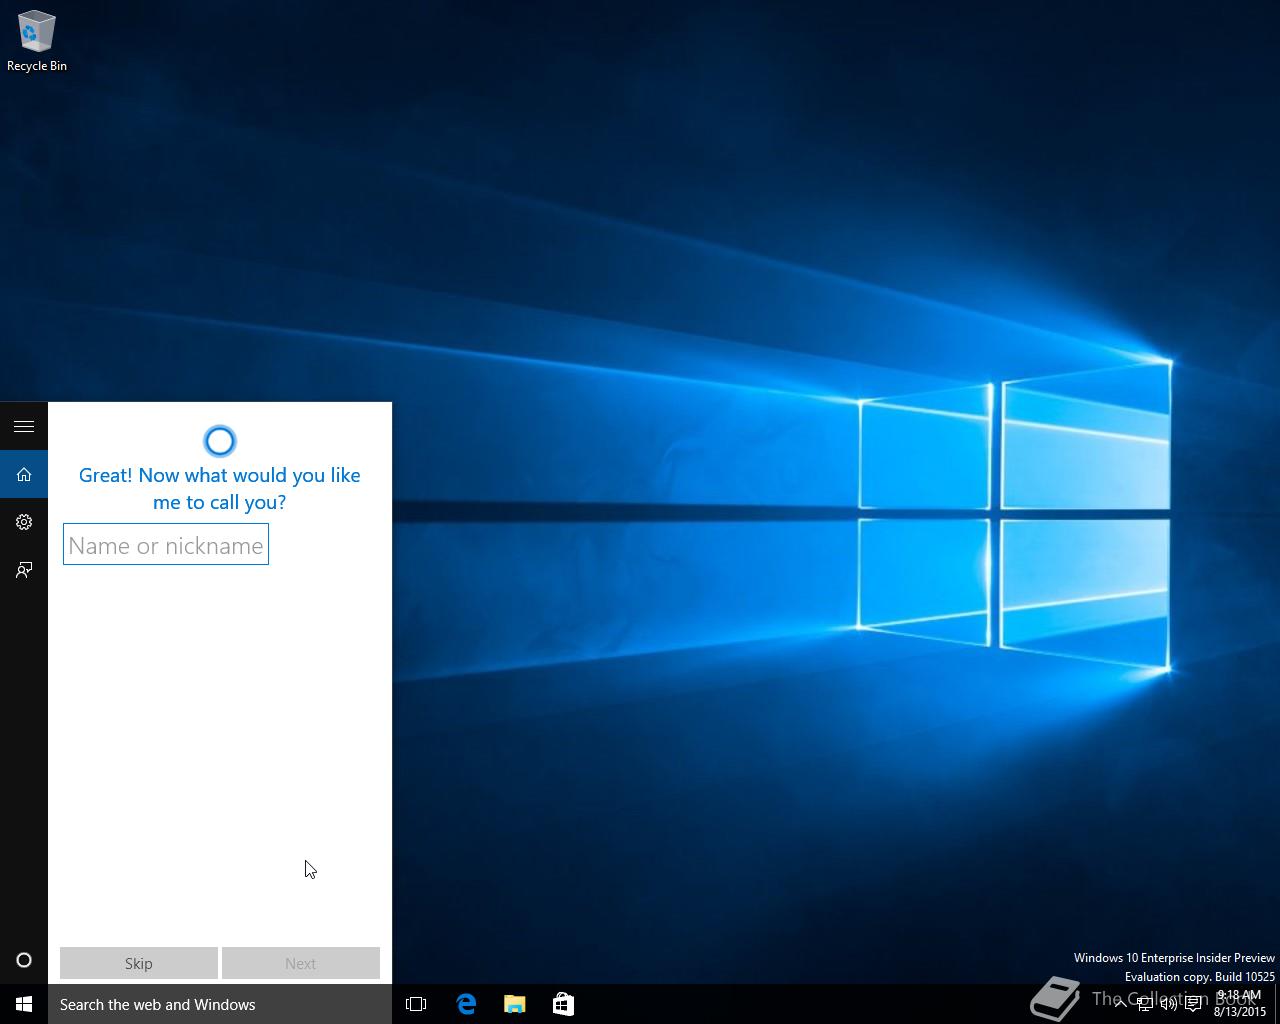Open the Cortana hamburger menu
The height and width of the screenshot is (1024, 1280).
(24, 426)
